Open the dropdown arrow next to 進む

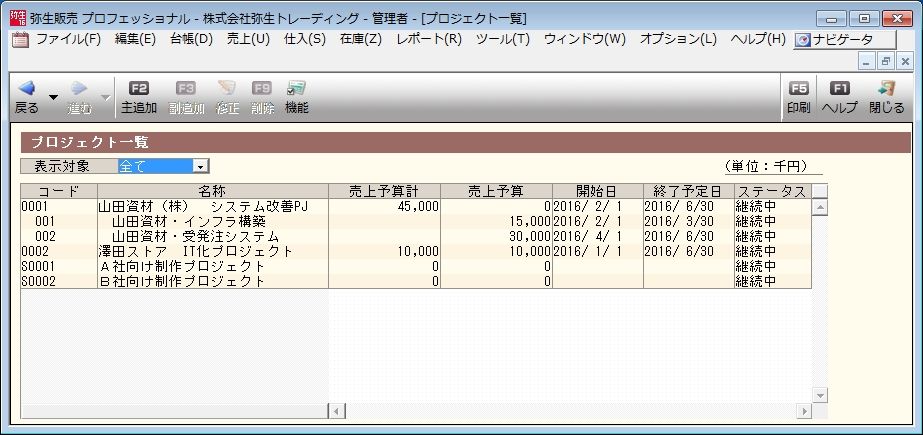[x=105, y=98]
